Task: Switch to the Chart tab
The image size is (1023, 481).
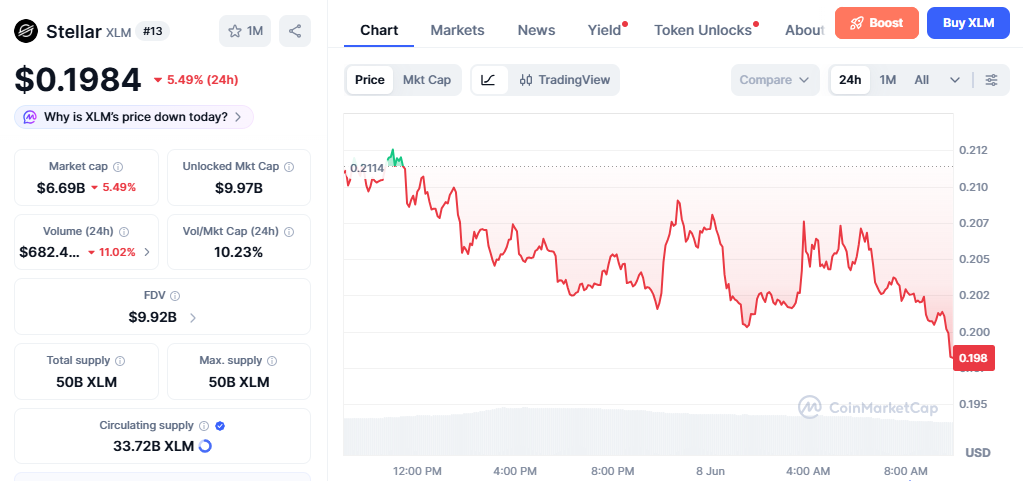Action: click(x=379, y=30)
